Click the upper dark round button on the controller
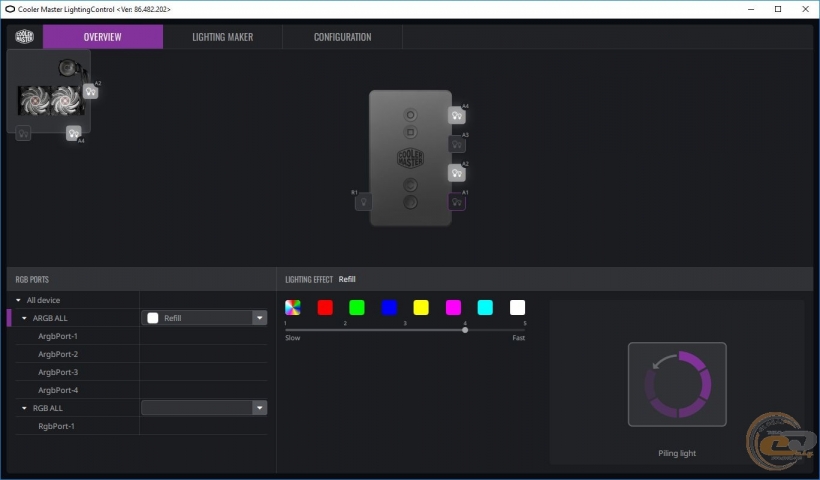The image size is (820, 480). (411, 185)
